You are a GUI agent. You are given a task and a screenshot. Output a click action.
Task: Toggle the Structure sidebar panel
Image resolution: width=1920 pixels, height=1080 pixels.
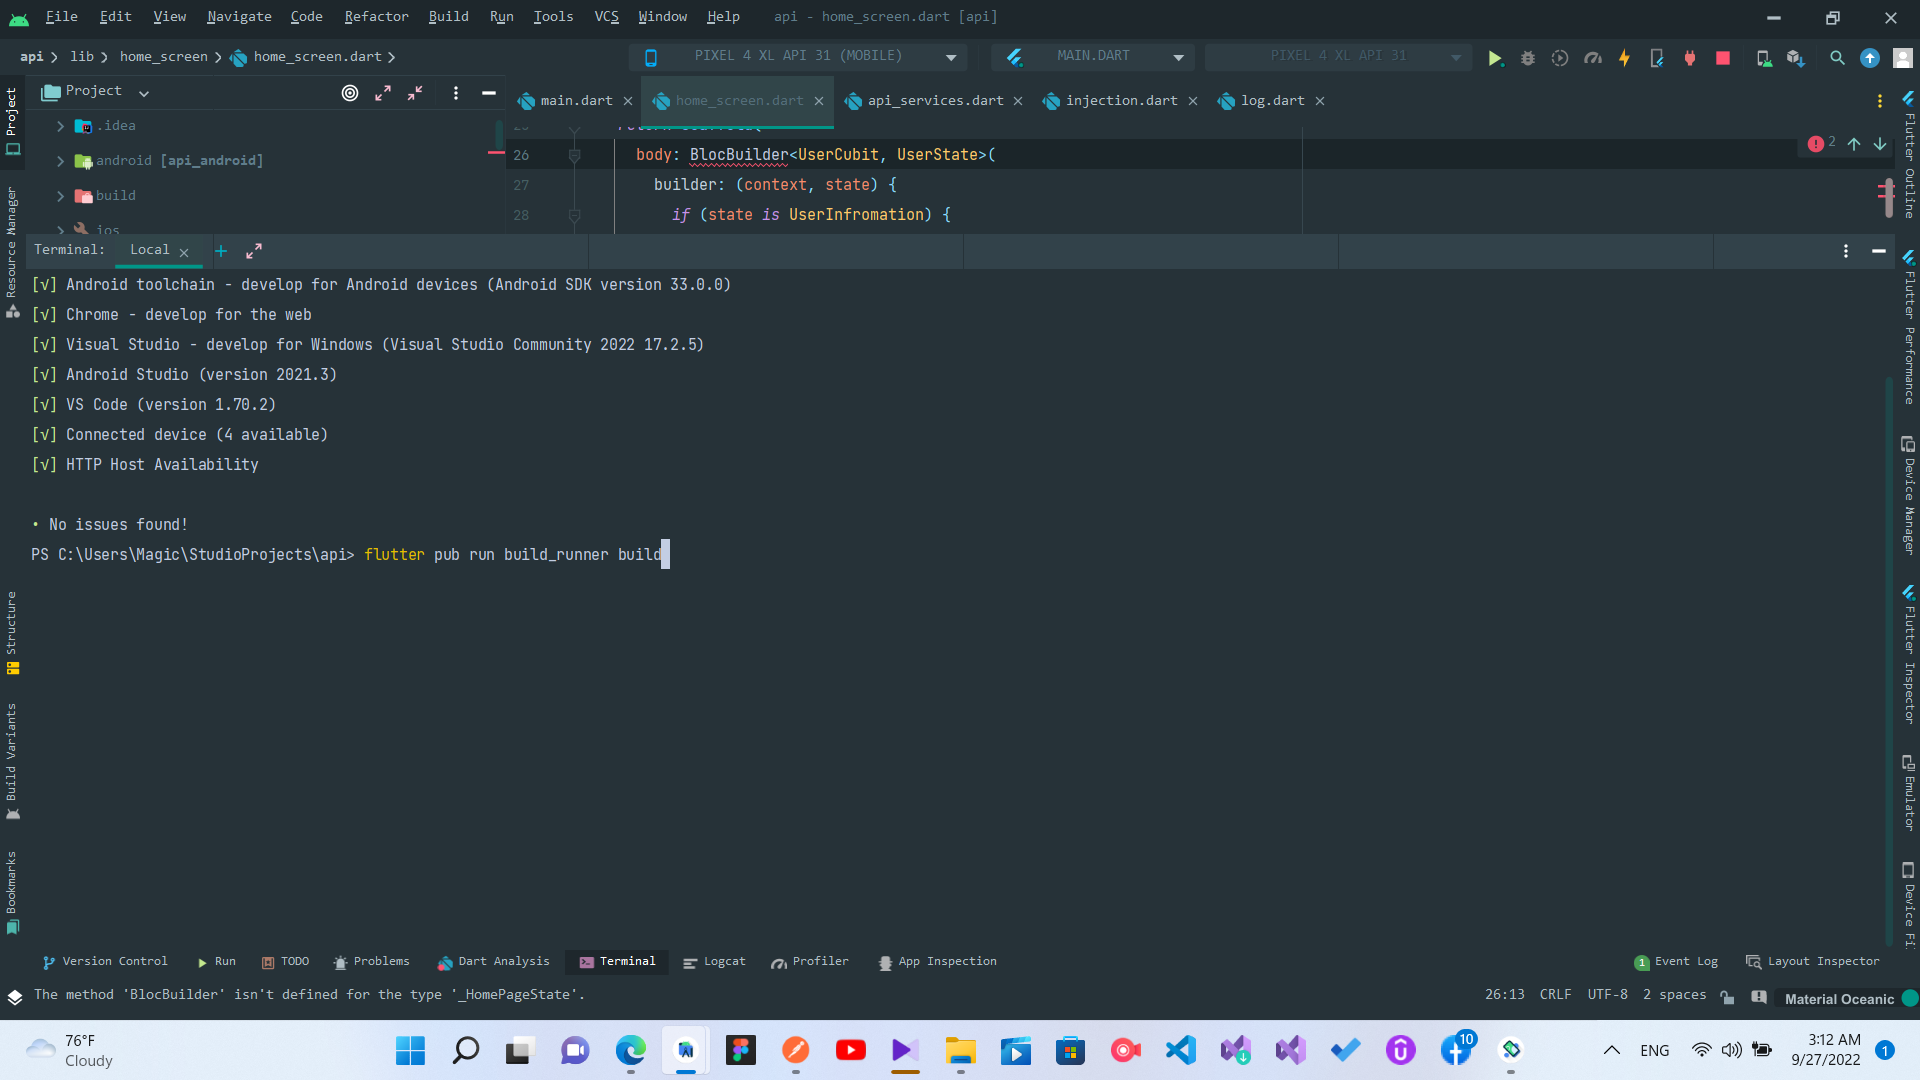click(12, 632)
